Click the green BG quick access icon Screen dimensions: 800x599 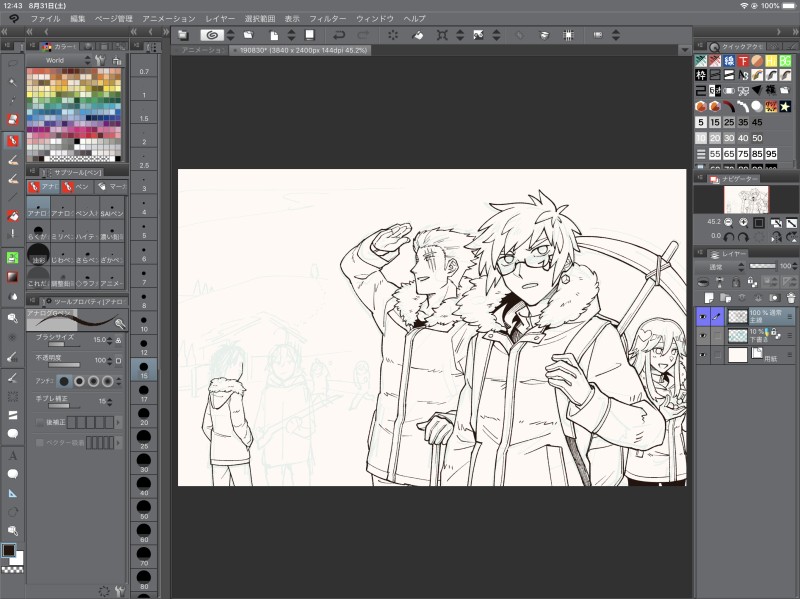tap(785, 61)
